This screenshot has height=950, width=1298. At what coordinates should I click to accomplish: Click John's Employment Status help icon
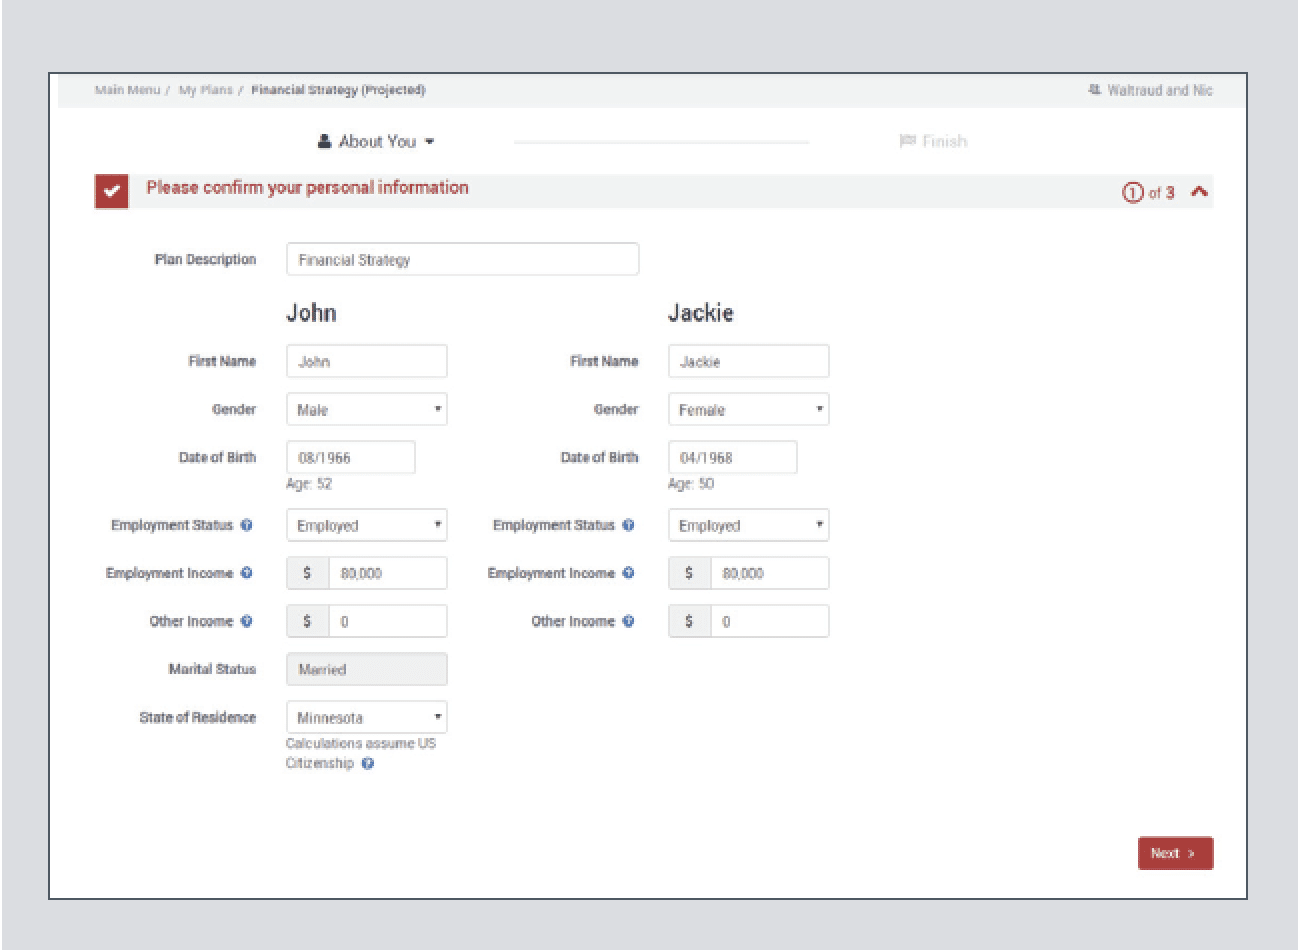click(x=247, y=525)
